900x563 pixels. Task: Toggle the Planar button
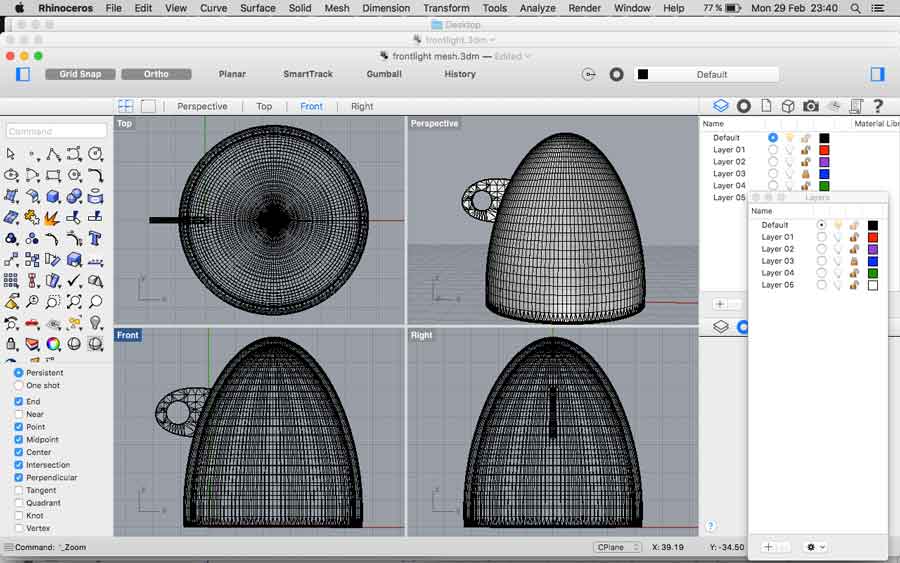pos(232,74)
